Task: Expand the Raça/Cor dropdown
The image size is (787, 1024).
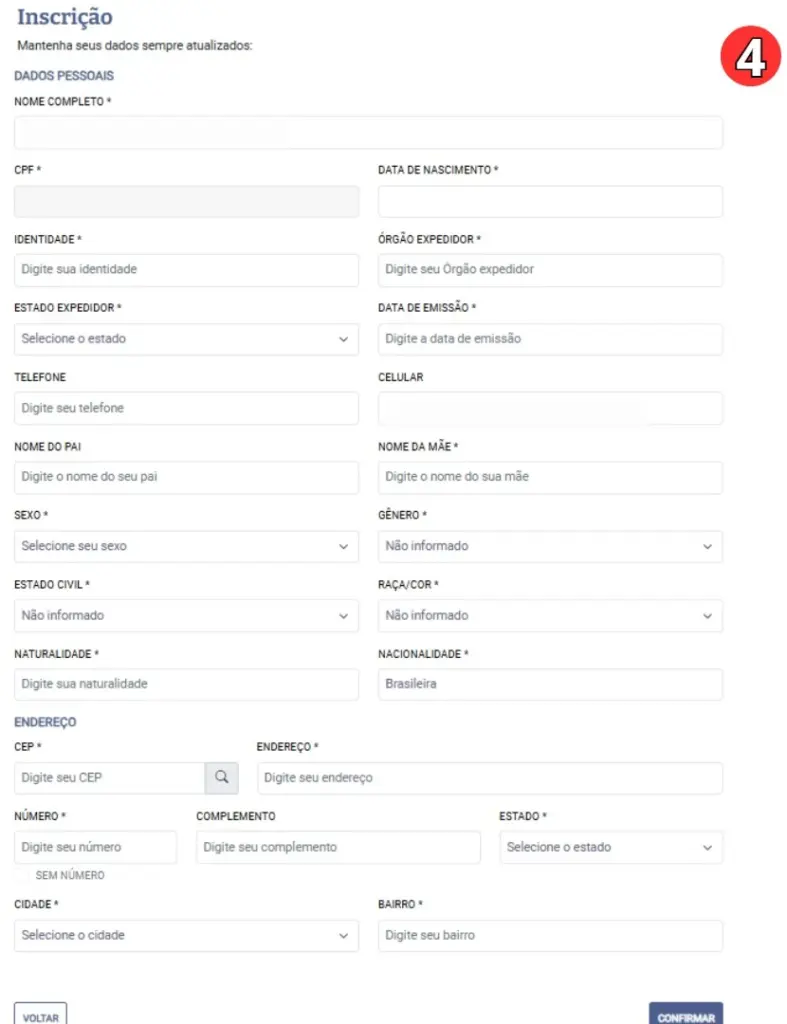Action: coord(550,616)
